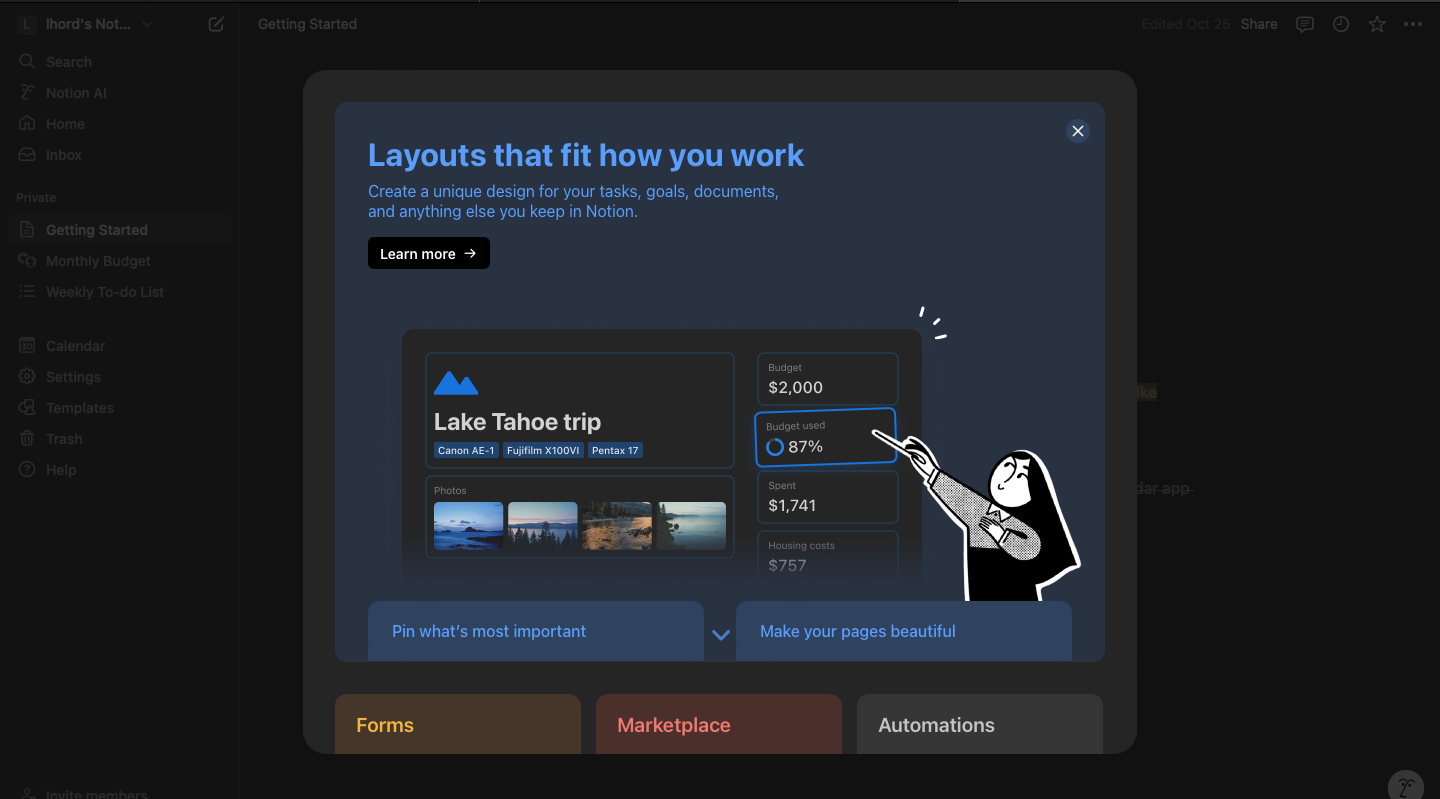
Task: Open the Calendar icon in the sidebar
Action: coord(27,346)
